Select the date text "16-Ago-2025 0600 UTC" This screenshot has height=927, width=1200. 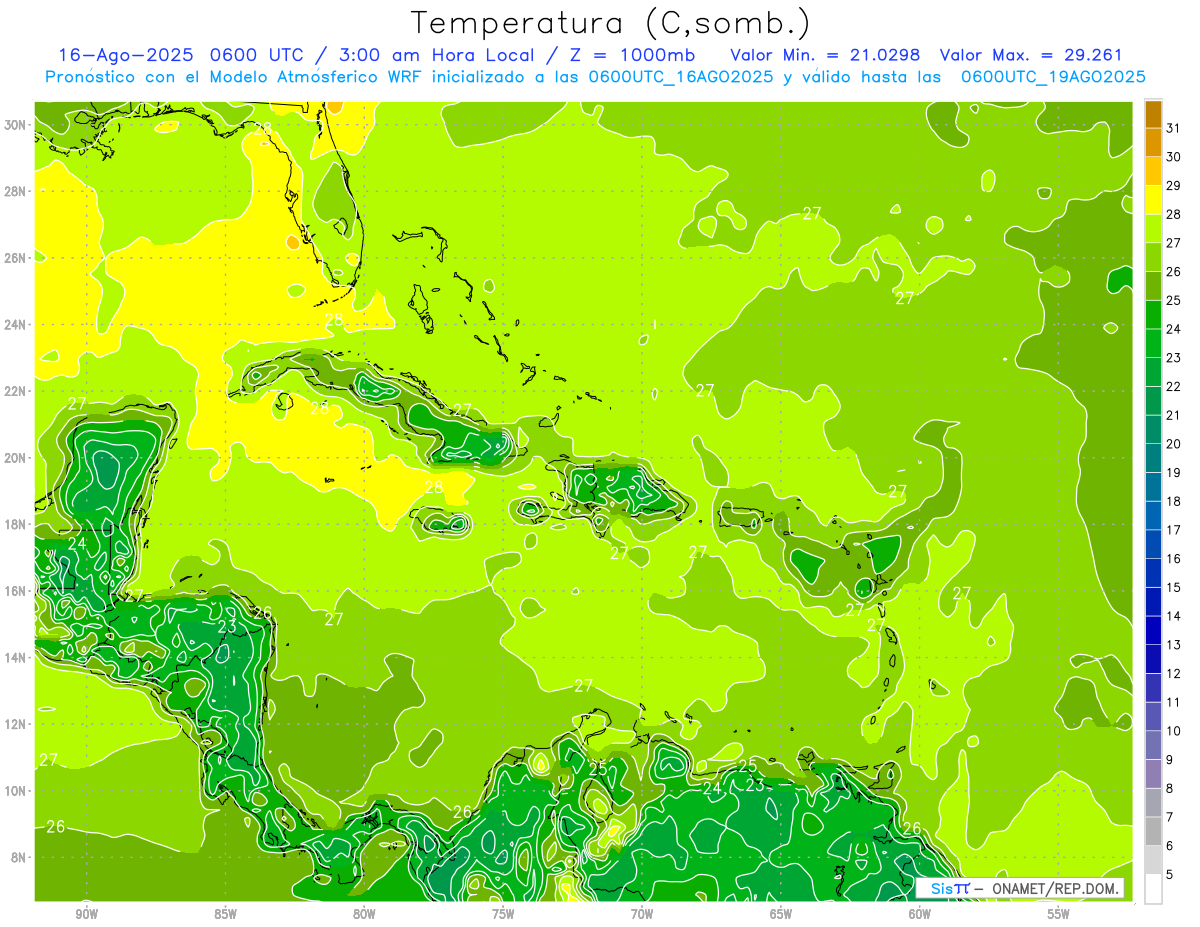[185, 55]
